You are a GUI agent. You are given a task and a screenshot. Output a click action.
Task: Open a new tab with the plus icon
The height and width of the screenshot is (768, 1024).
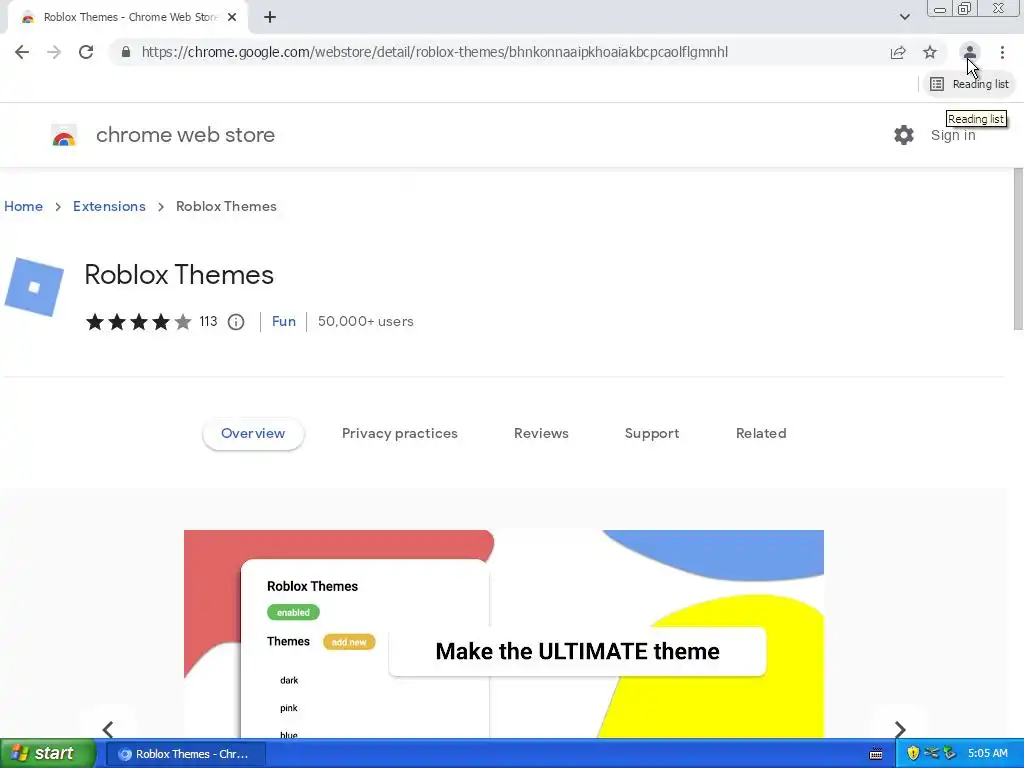coord(270,17)
